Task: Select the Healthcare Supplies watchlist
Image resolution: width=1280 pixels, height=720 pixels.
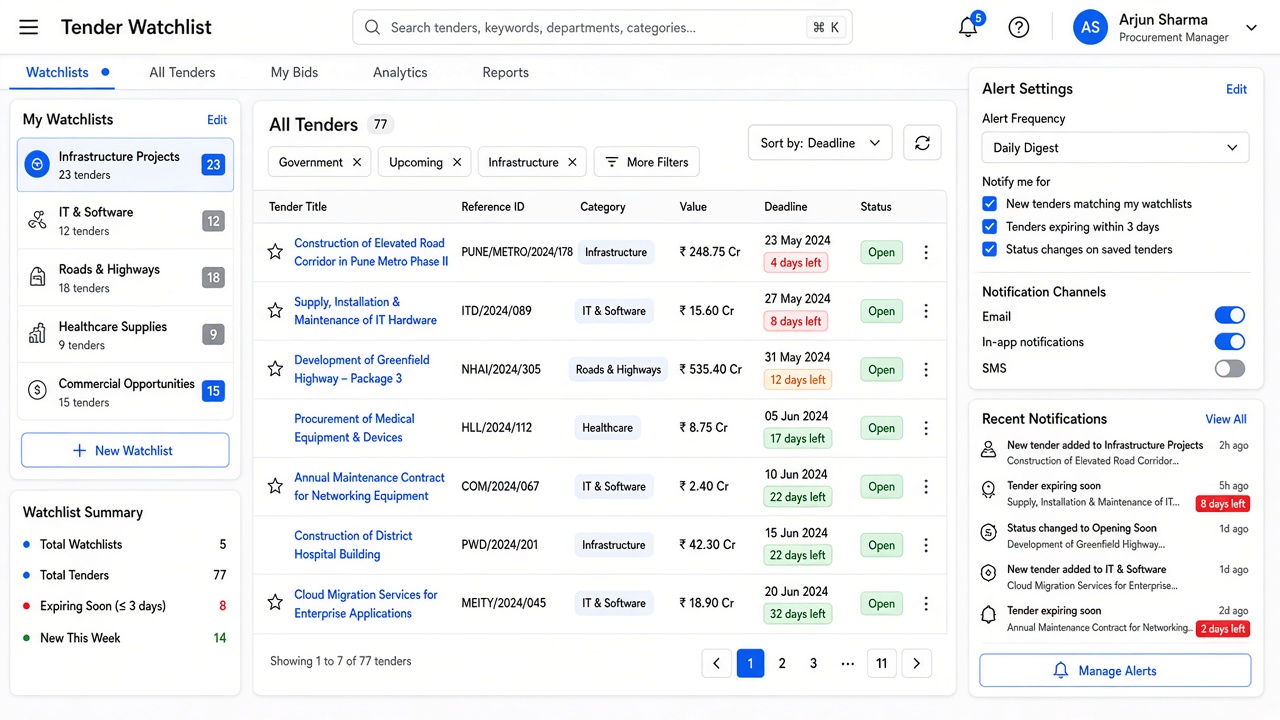Action: (125, 335)
